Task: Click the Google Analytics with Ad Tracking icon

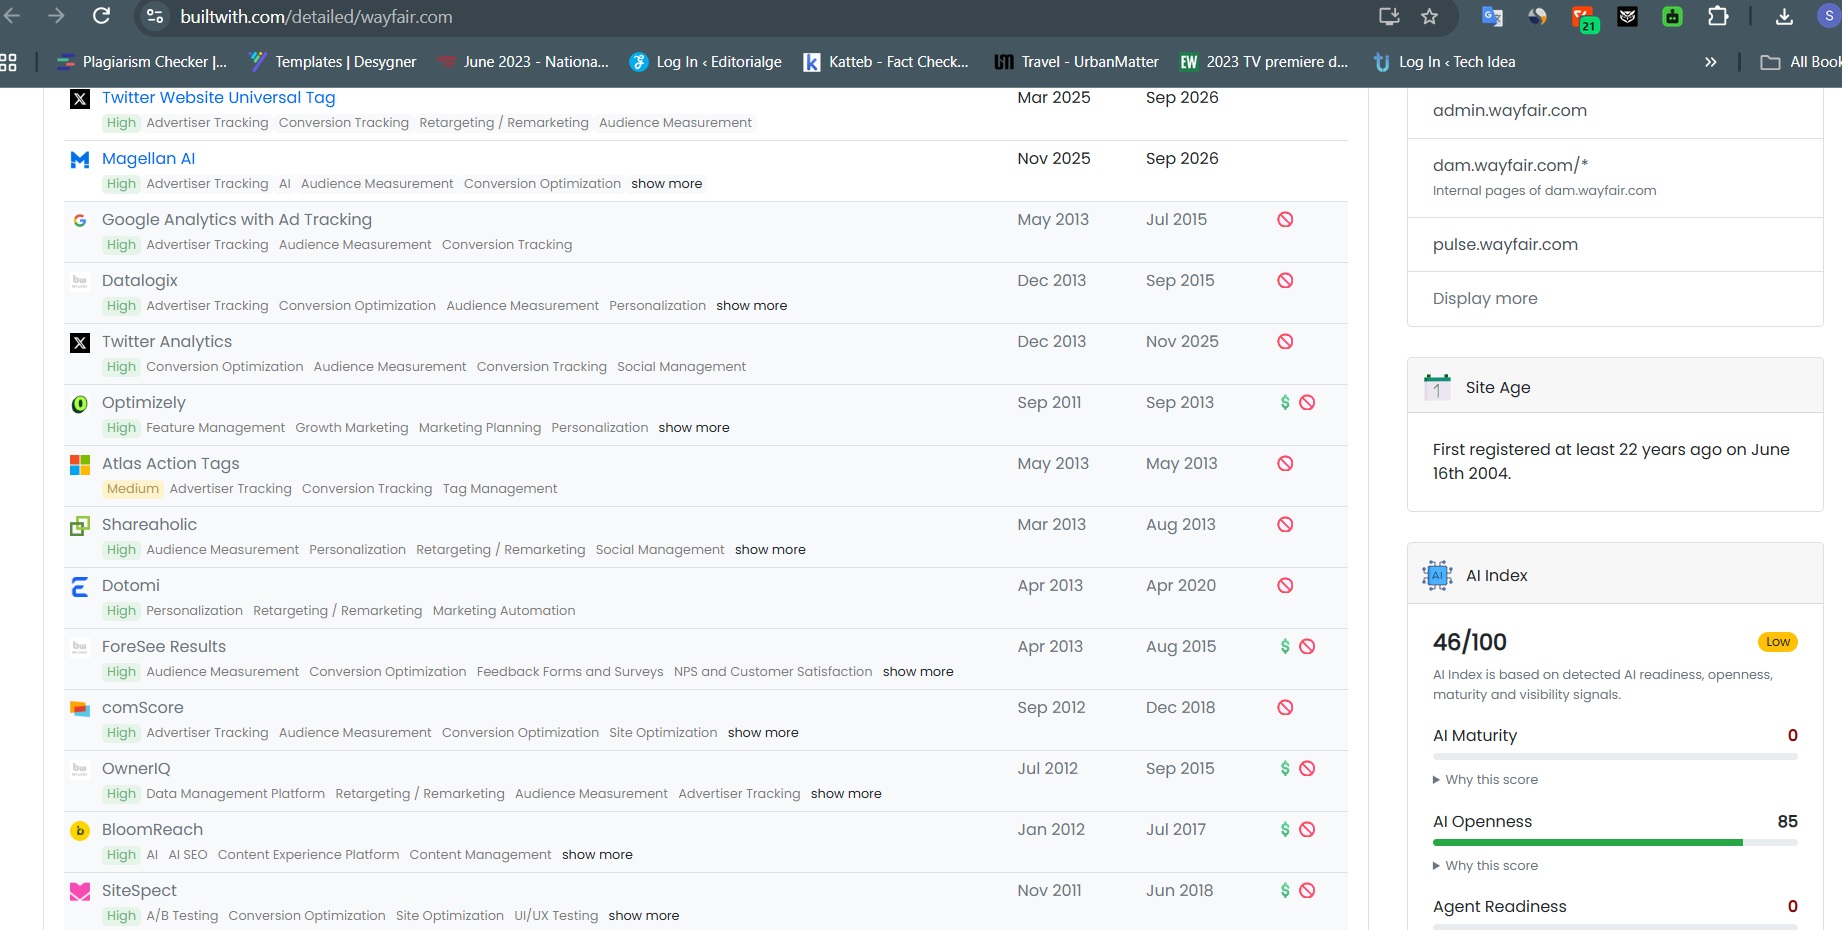Action: click(80, 220)
